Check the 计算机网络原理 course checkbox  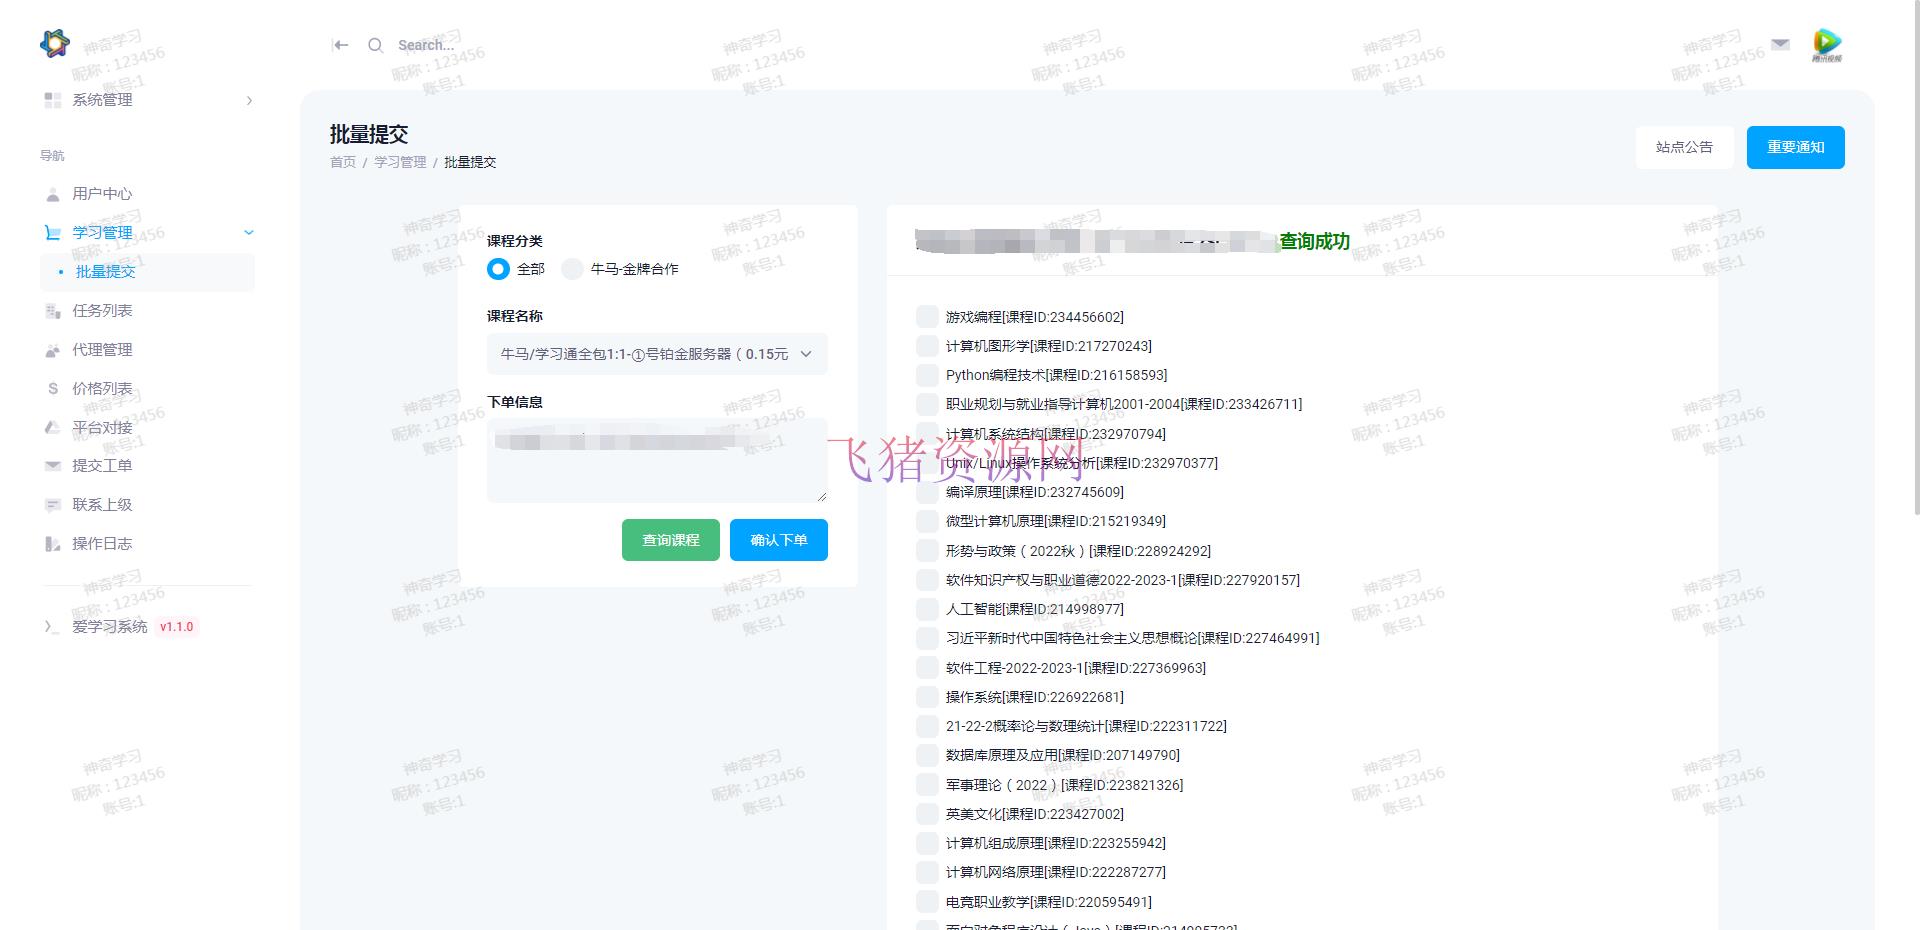pos(927,872)
